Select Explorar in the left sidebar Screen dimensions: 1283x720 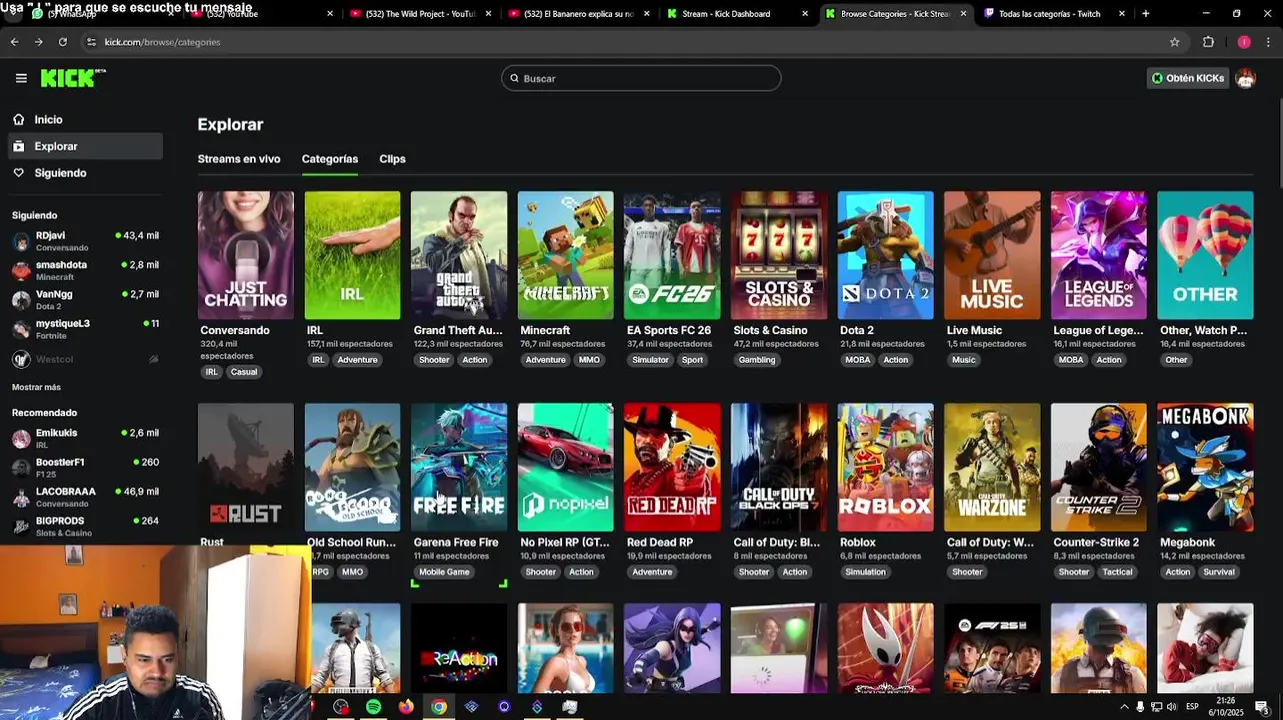coord(85,146)
